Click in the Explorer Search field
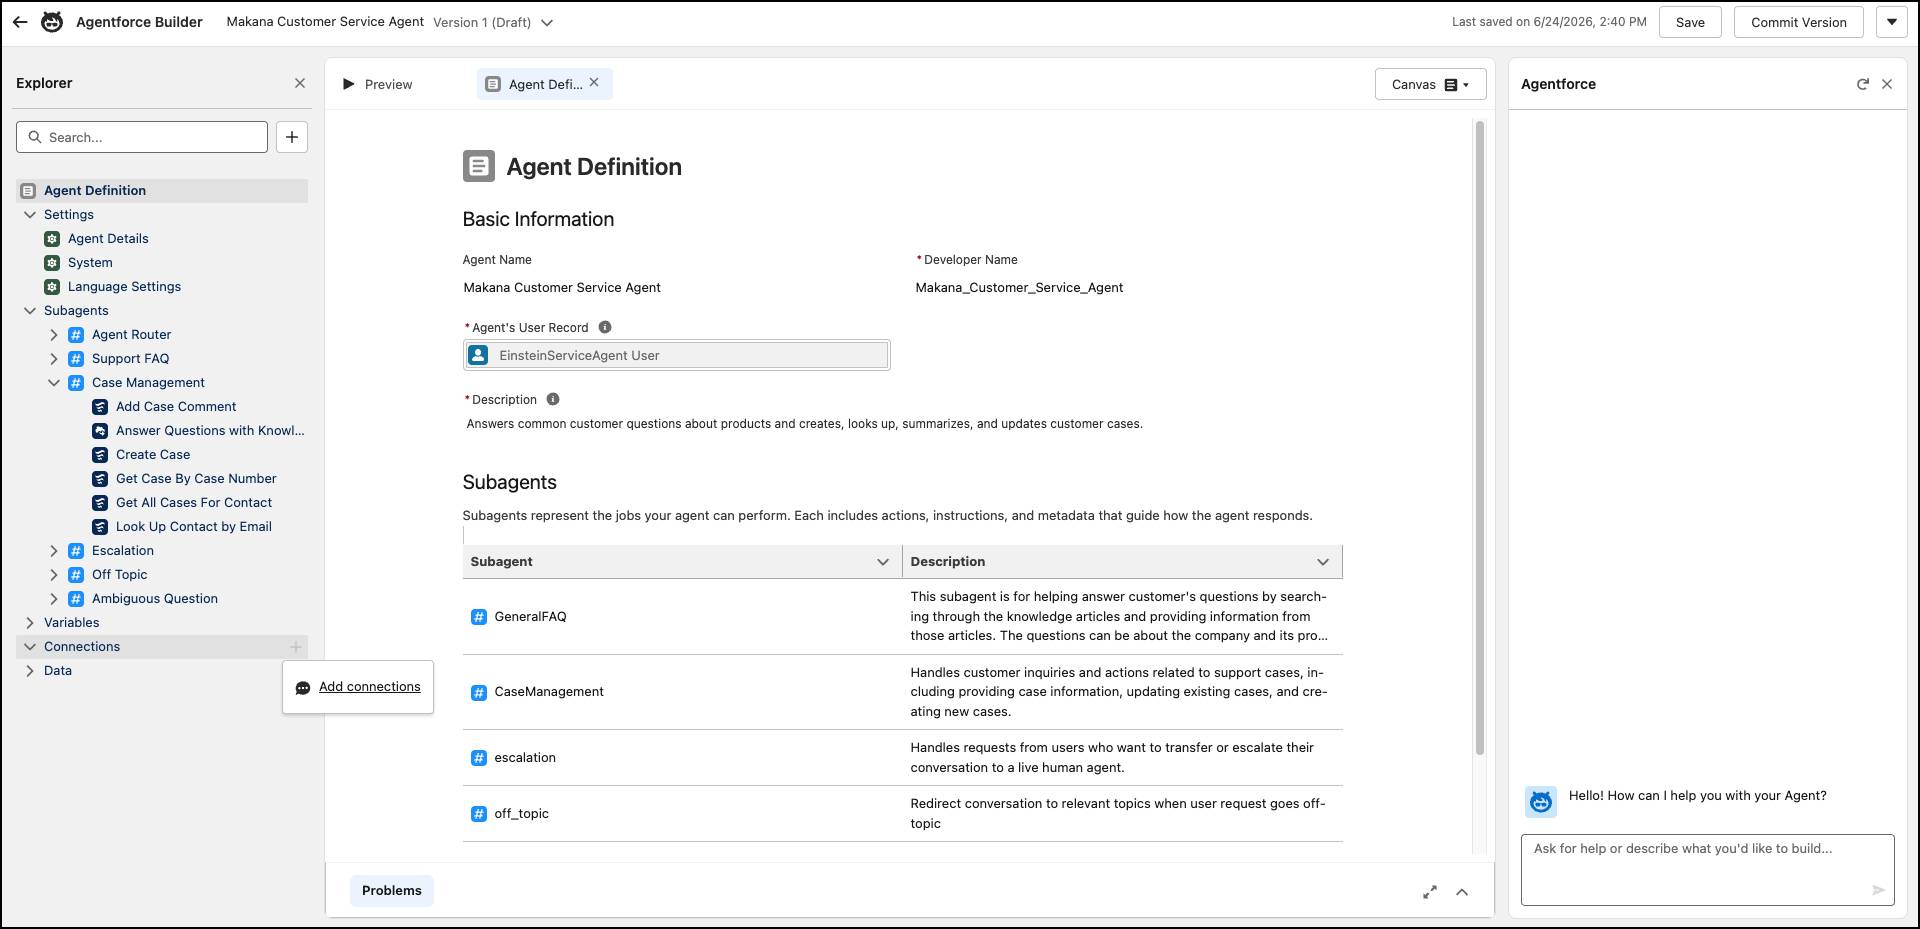Image resolution: width=1920 pixels, height=929 pixels. coord(142,137)
